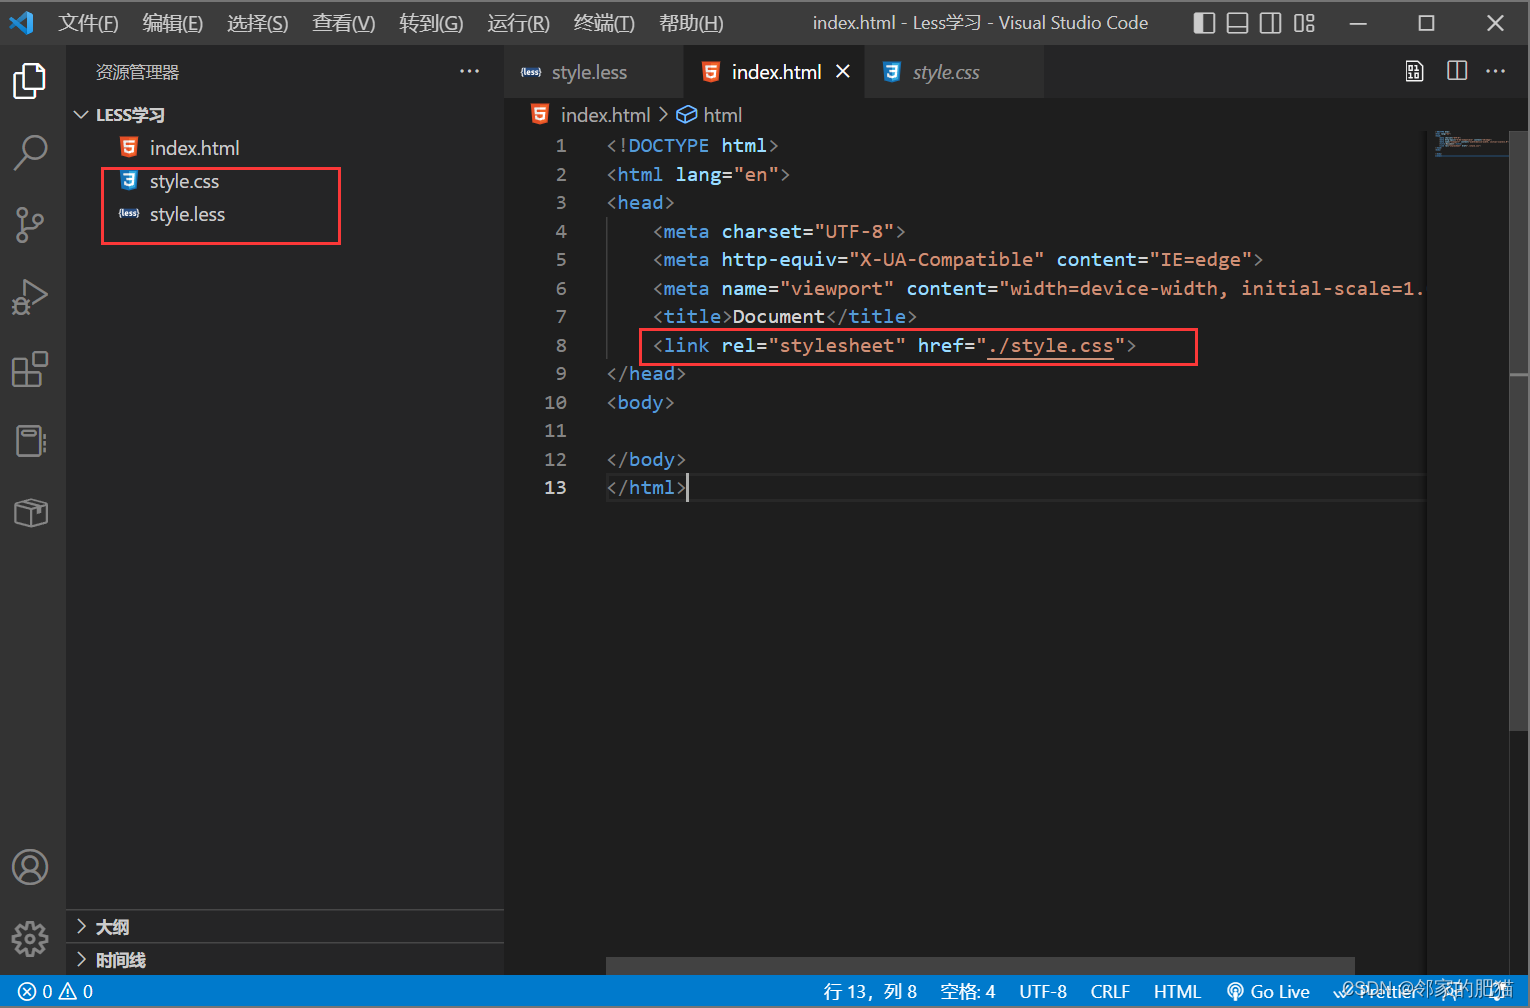Image resolution: width=1530 pixels, height=1008 pixels.
Task: Open Run and Debug view
Action: (x=30, y=297)
